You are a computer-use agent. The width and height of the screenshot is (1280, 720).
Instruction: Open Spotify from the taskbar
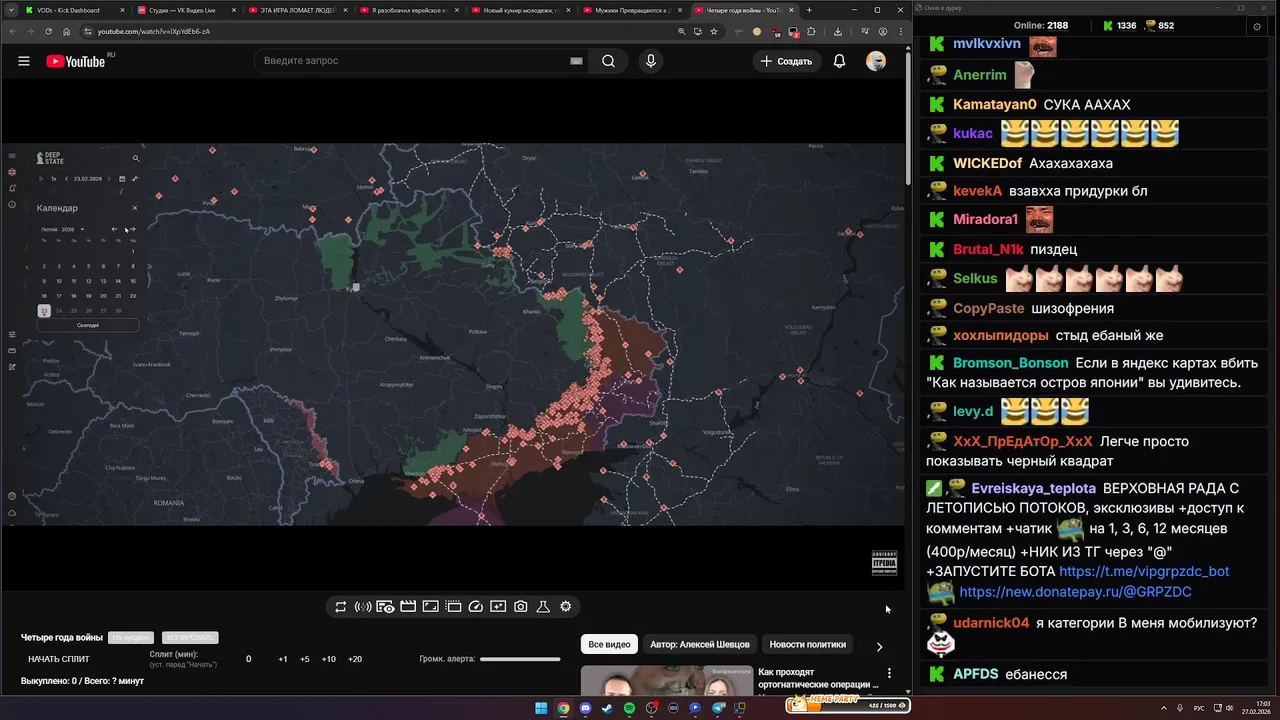(x=629, y=708)
